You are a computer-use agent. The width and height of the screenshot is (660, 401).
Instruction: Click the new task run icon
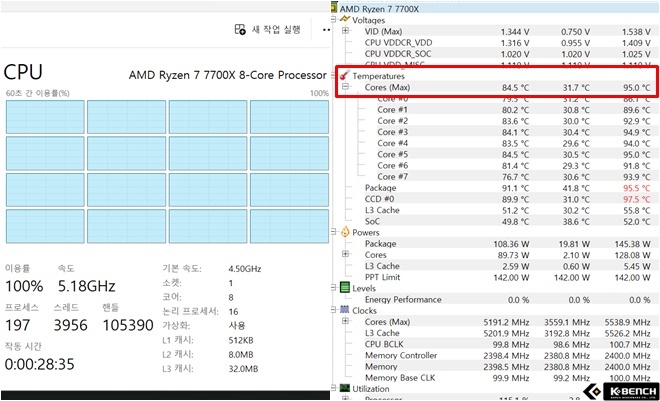(x=240, y=30)
